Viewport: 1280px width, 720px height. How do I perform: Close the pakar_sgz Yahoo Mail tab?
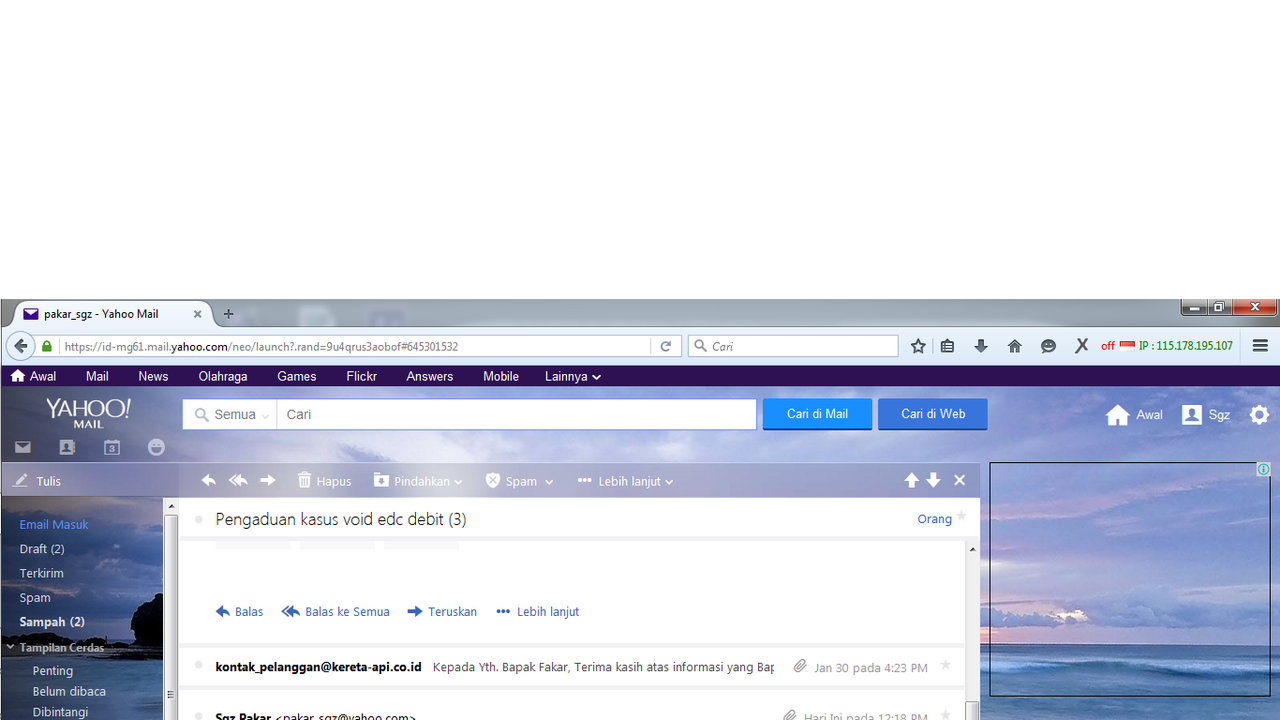coord(197,314)
